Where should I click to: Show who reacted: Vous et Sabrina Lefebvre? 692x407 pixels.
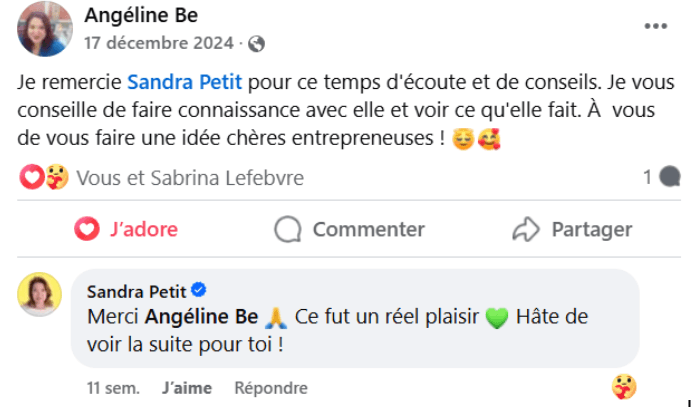click(x=190, y=178)
